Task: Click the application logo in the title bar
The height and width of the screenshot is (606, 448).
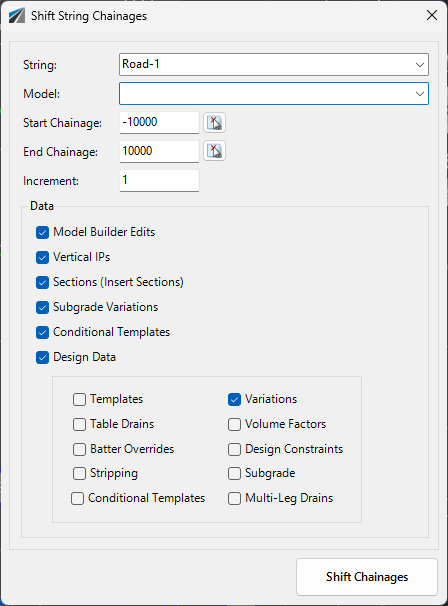Action: [17, 16]
